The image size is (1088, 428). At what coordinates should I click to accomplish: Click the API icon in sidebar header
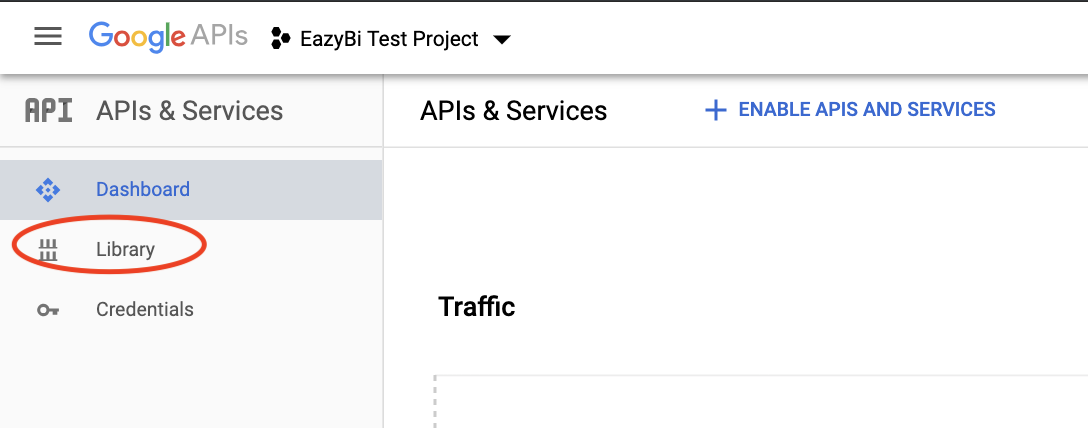[48, 111]
